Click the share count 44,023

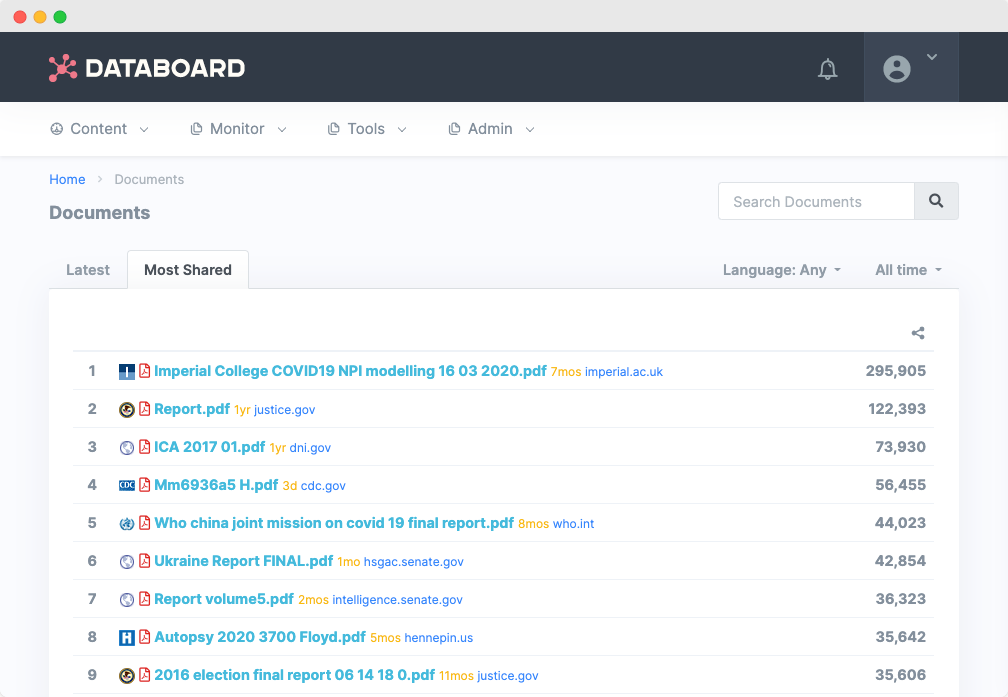pos(900,523)
